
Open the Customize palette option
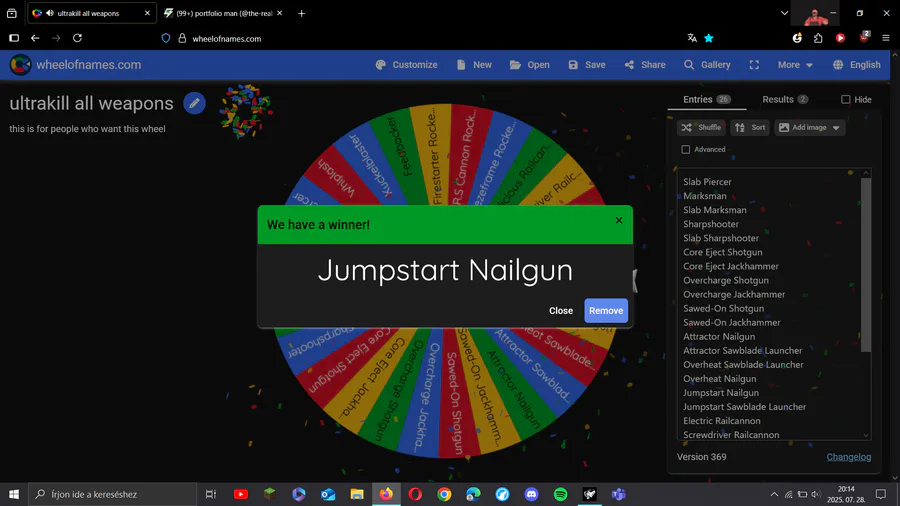click(406, 65)
